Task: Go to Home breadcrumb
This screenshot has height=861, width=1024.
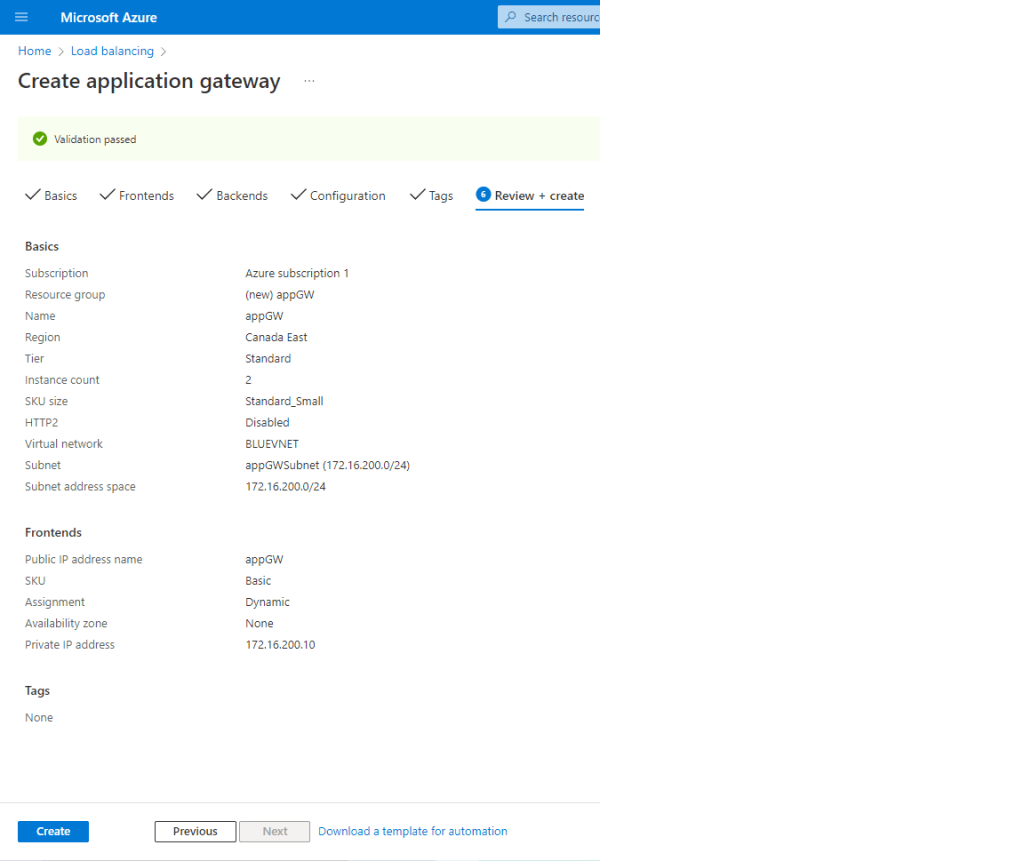Action: point(34,51)
